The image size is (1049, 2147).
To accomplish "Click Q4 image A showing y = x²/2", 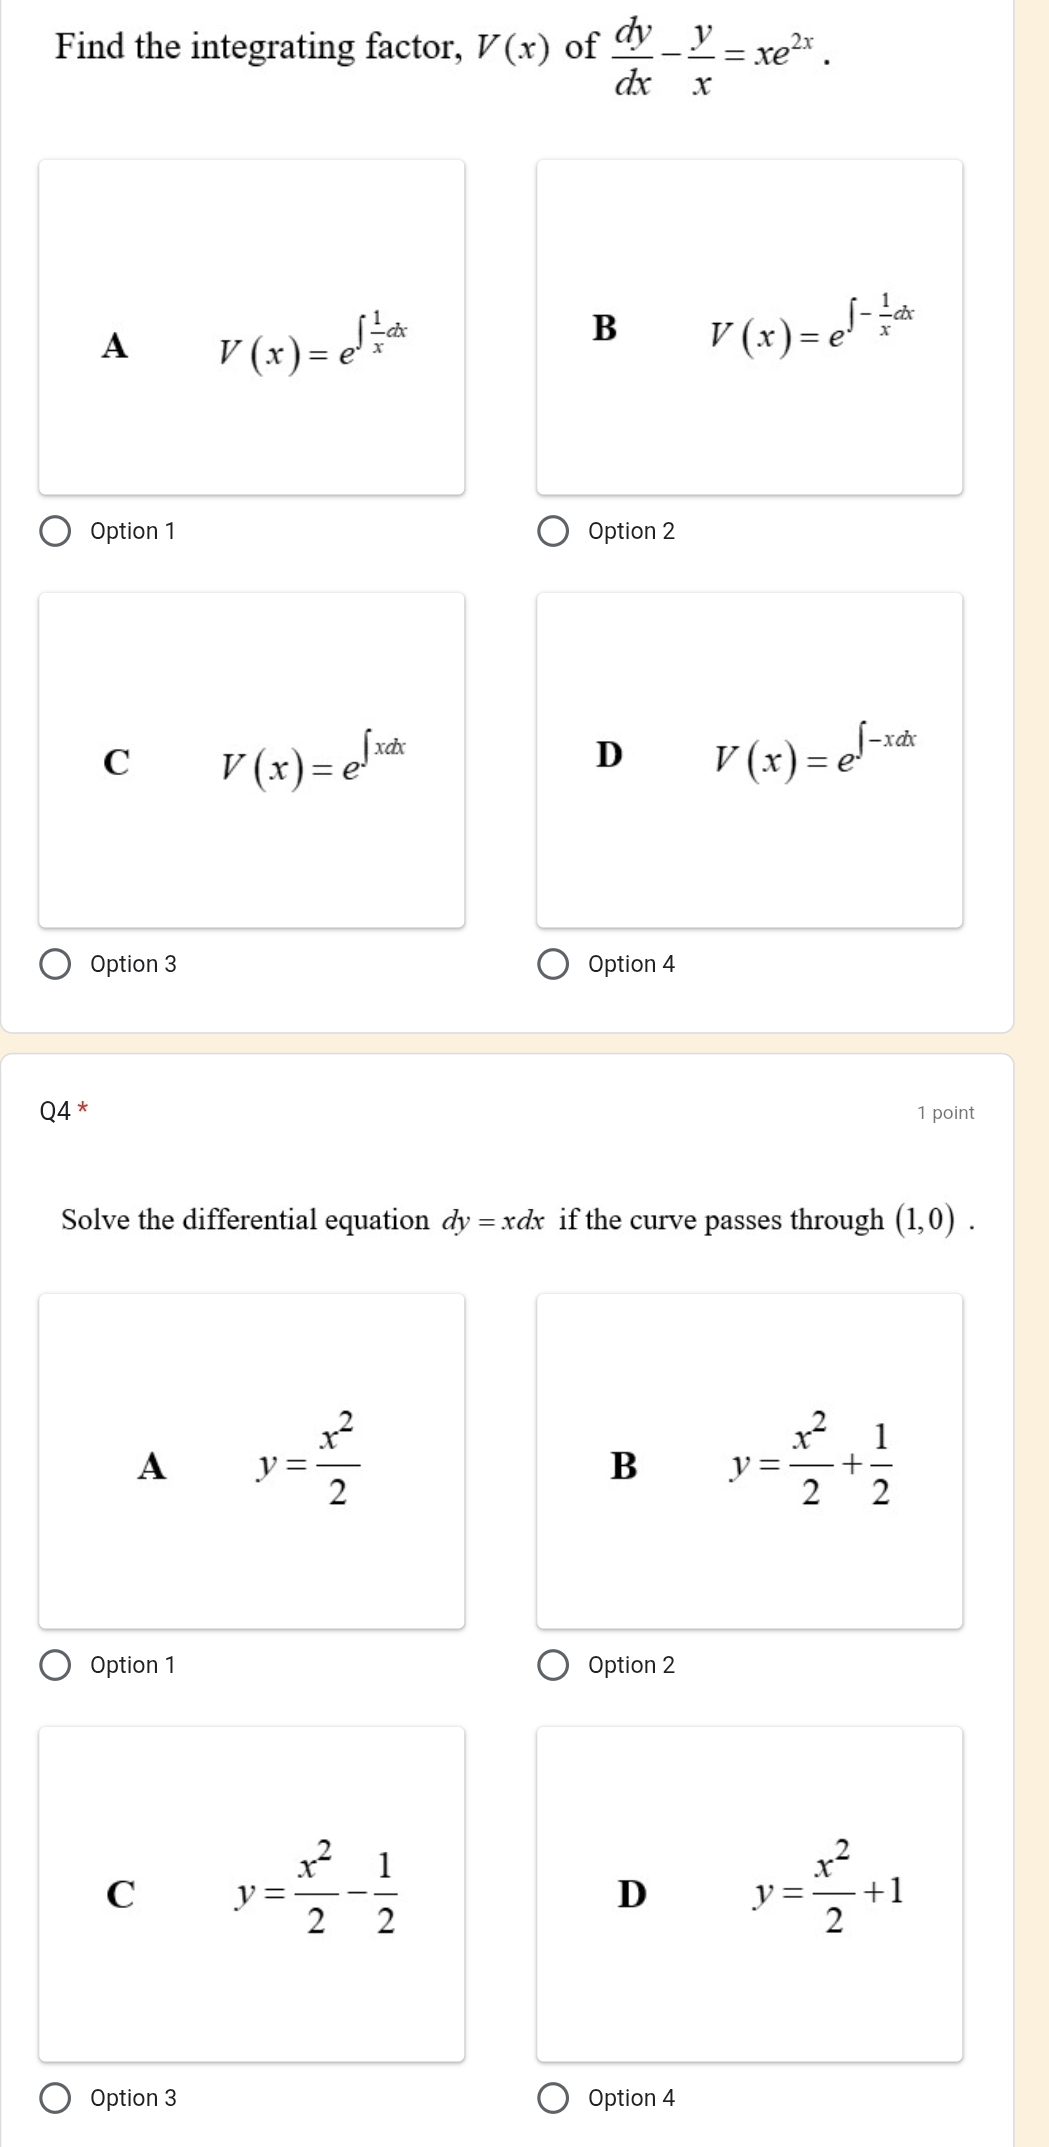I will point(252,1461).
